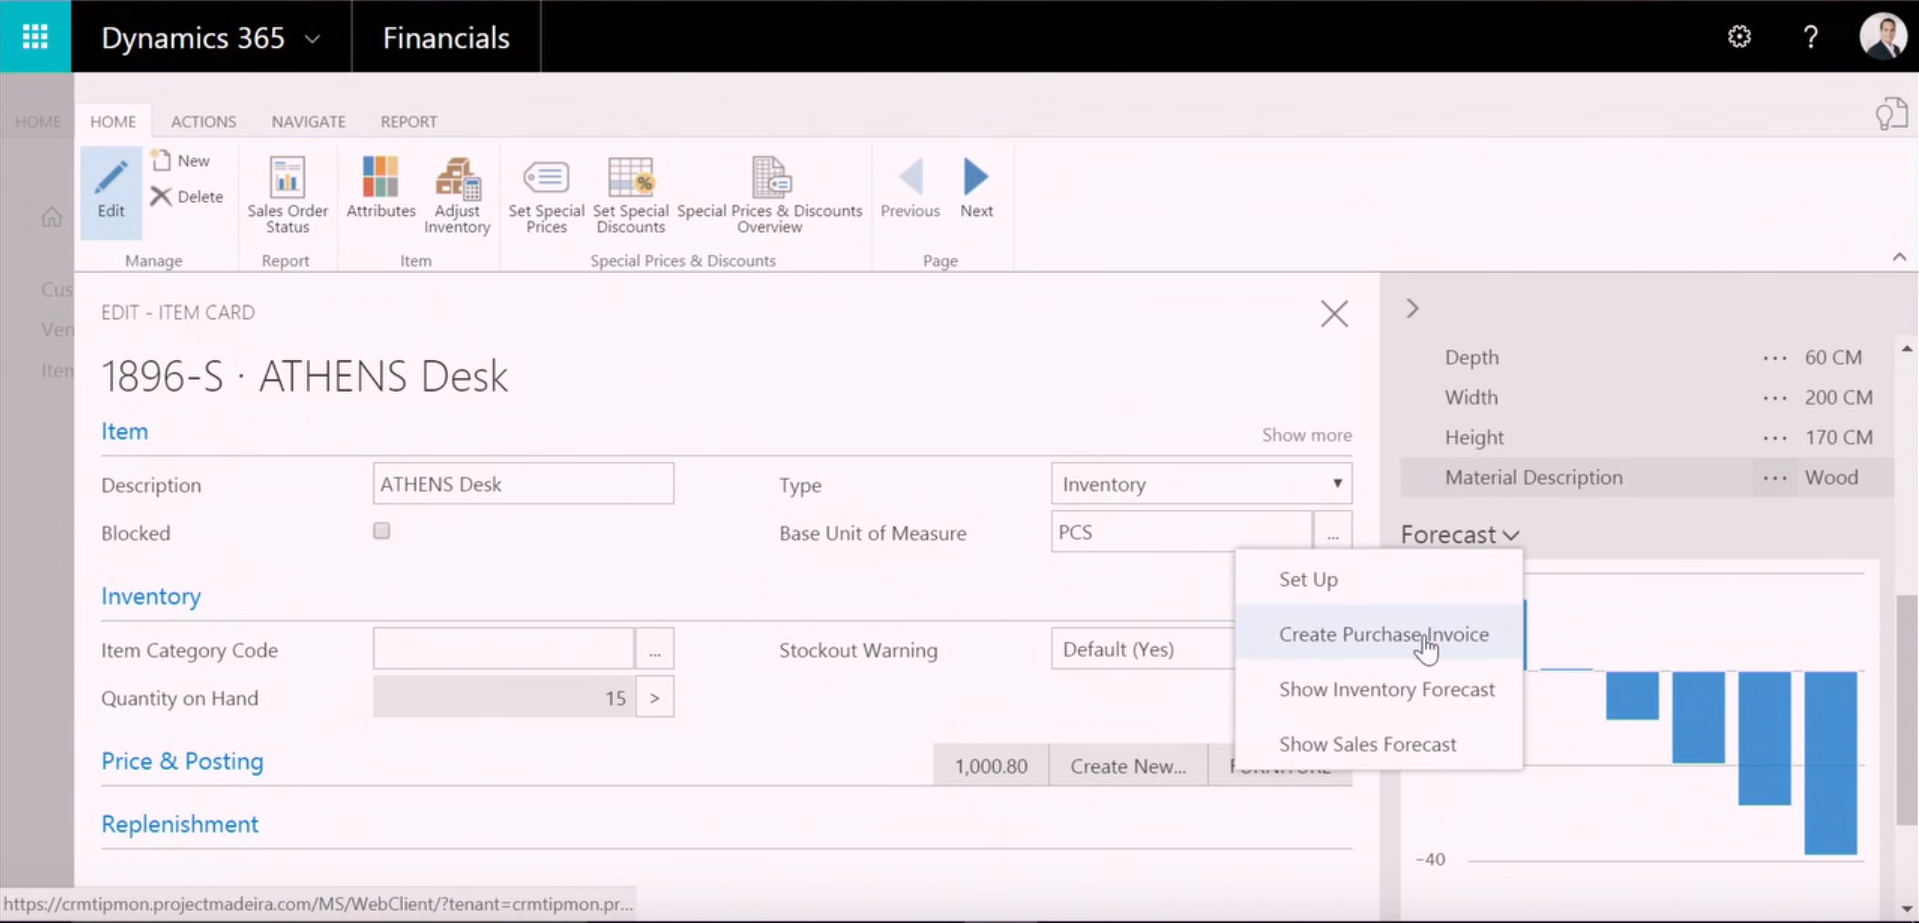This screenshot has height=923, width=1919.
Task: Click Show more in Item section
Action: (1306, 435)
